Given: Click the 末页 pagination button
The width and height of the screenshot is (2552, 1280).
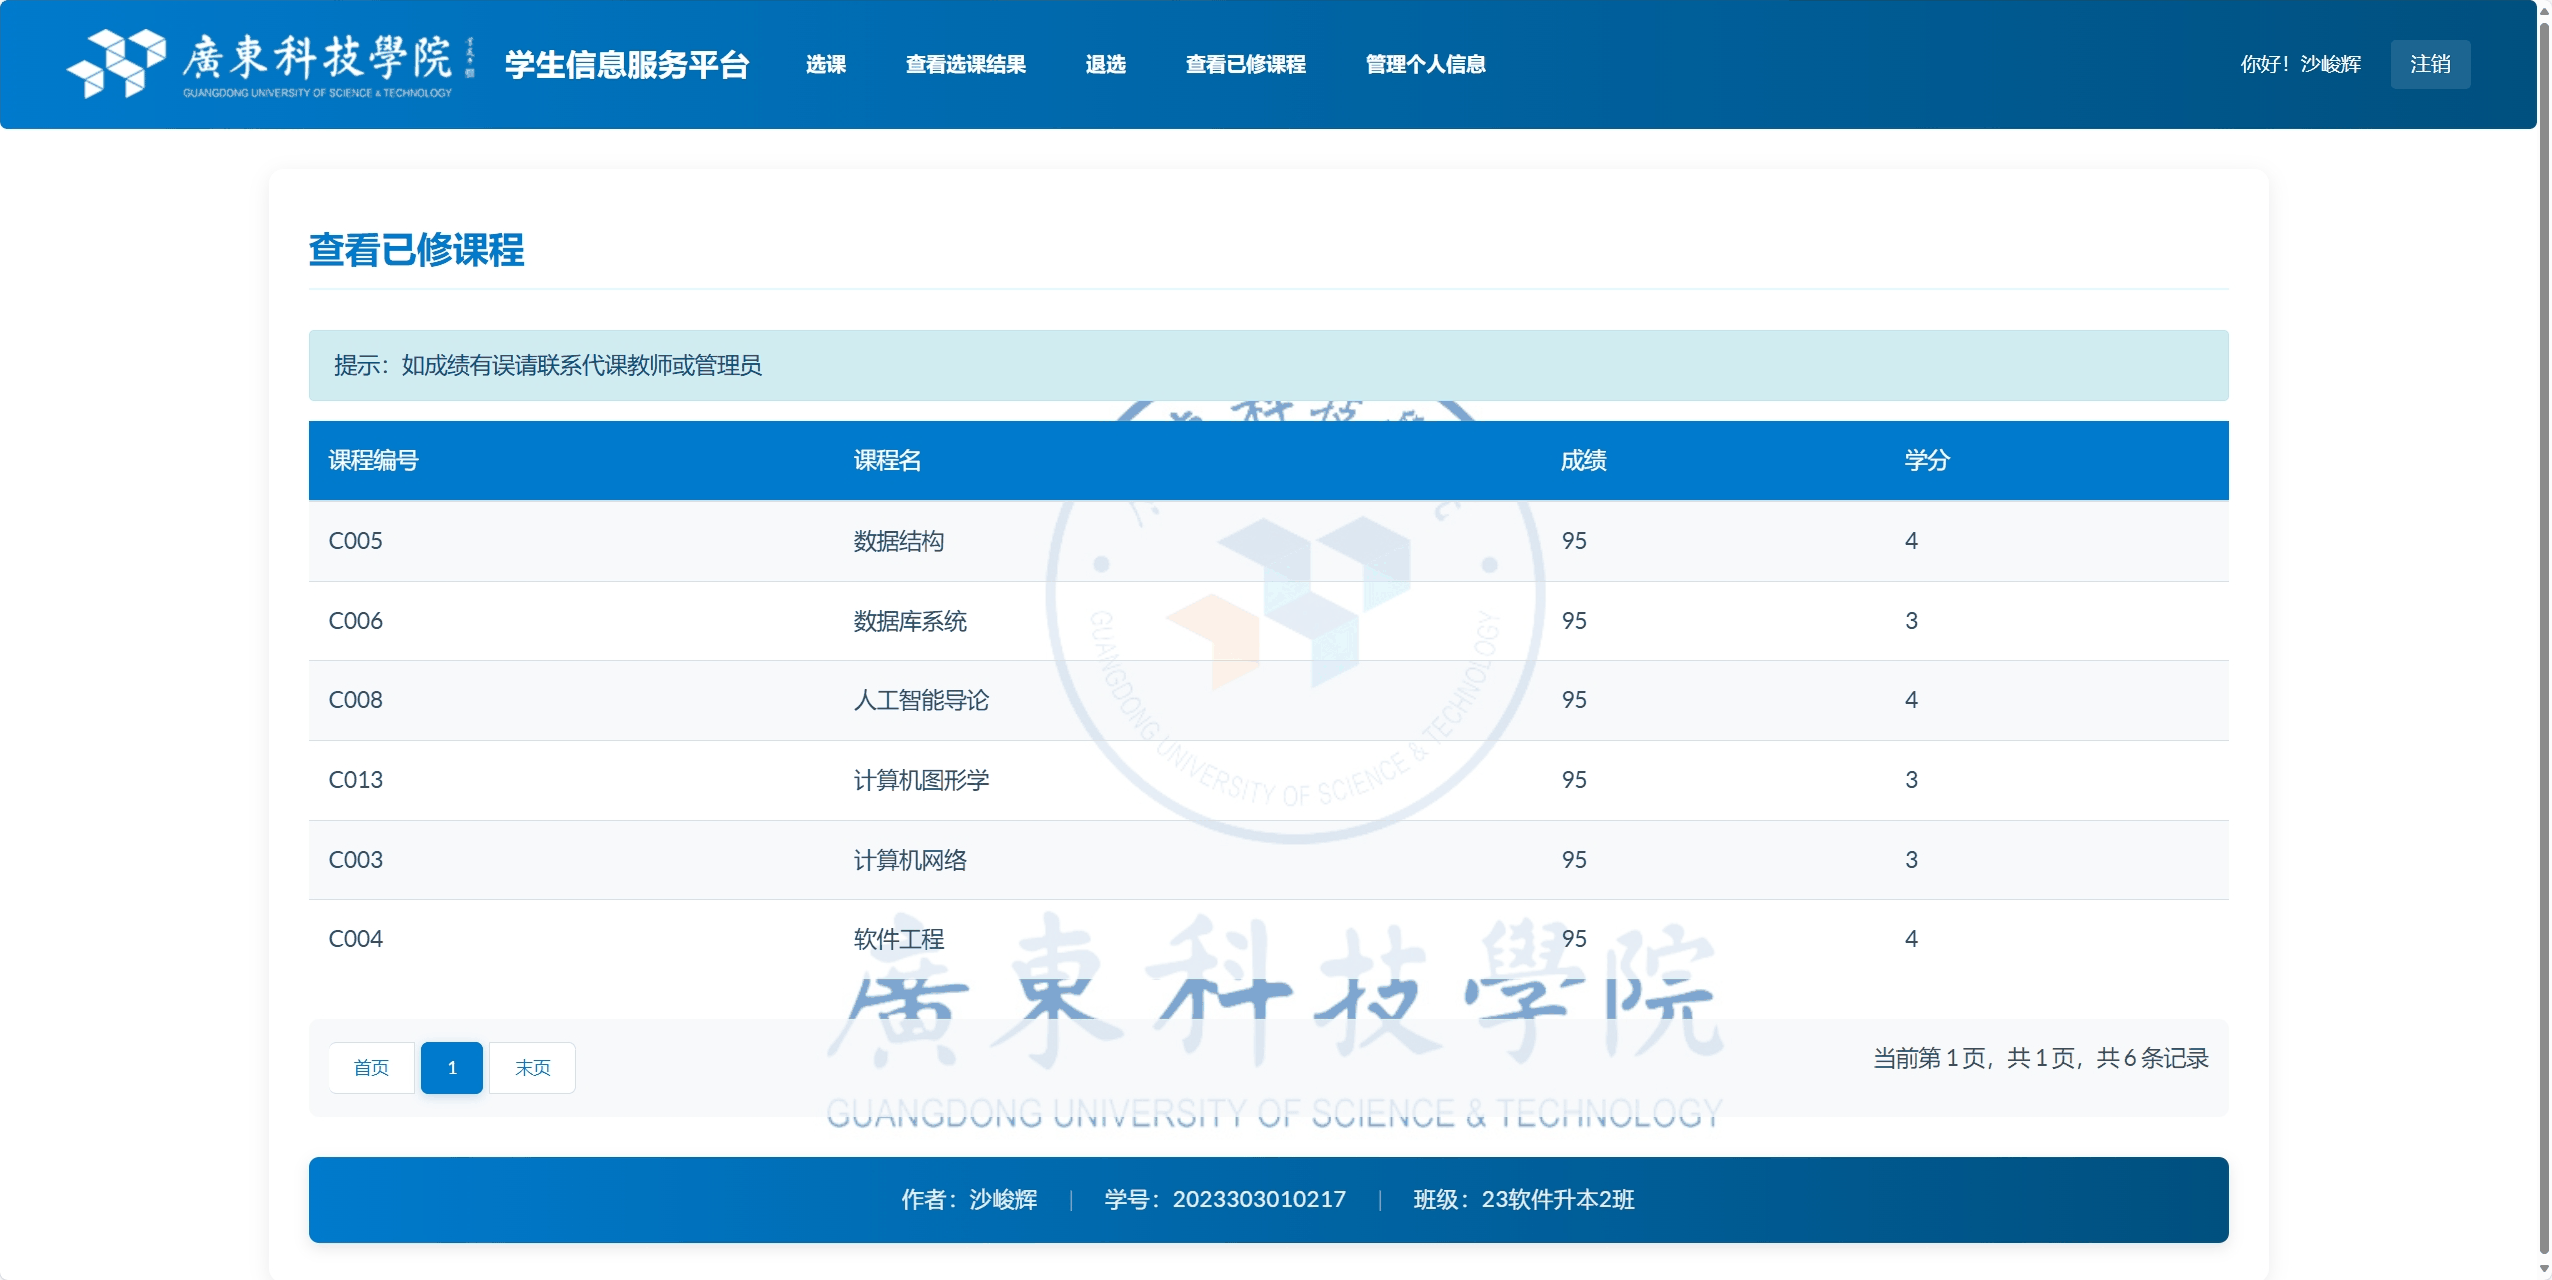Looking at the screenshot, I should (532, 1068).
